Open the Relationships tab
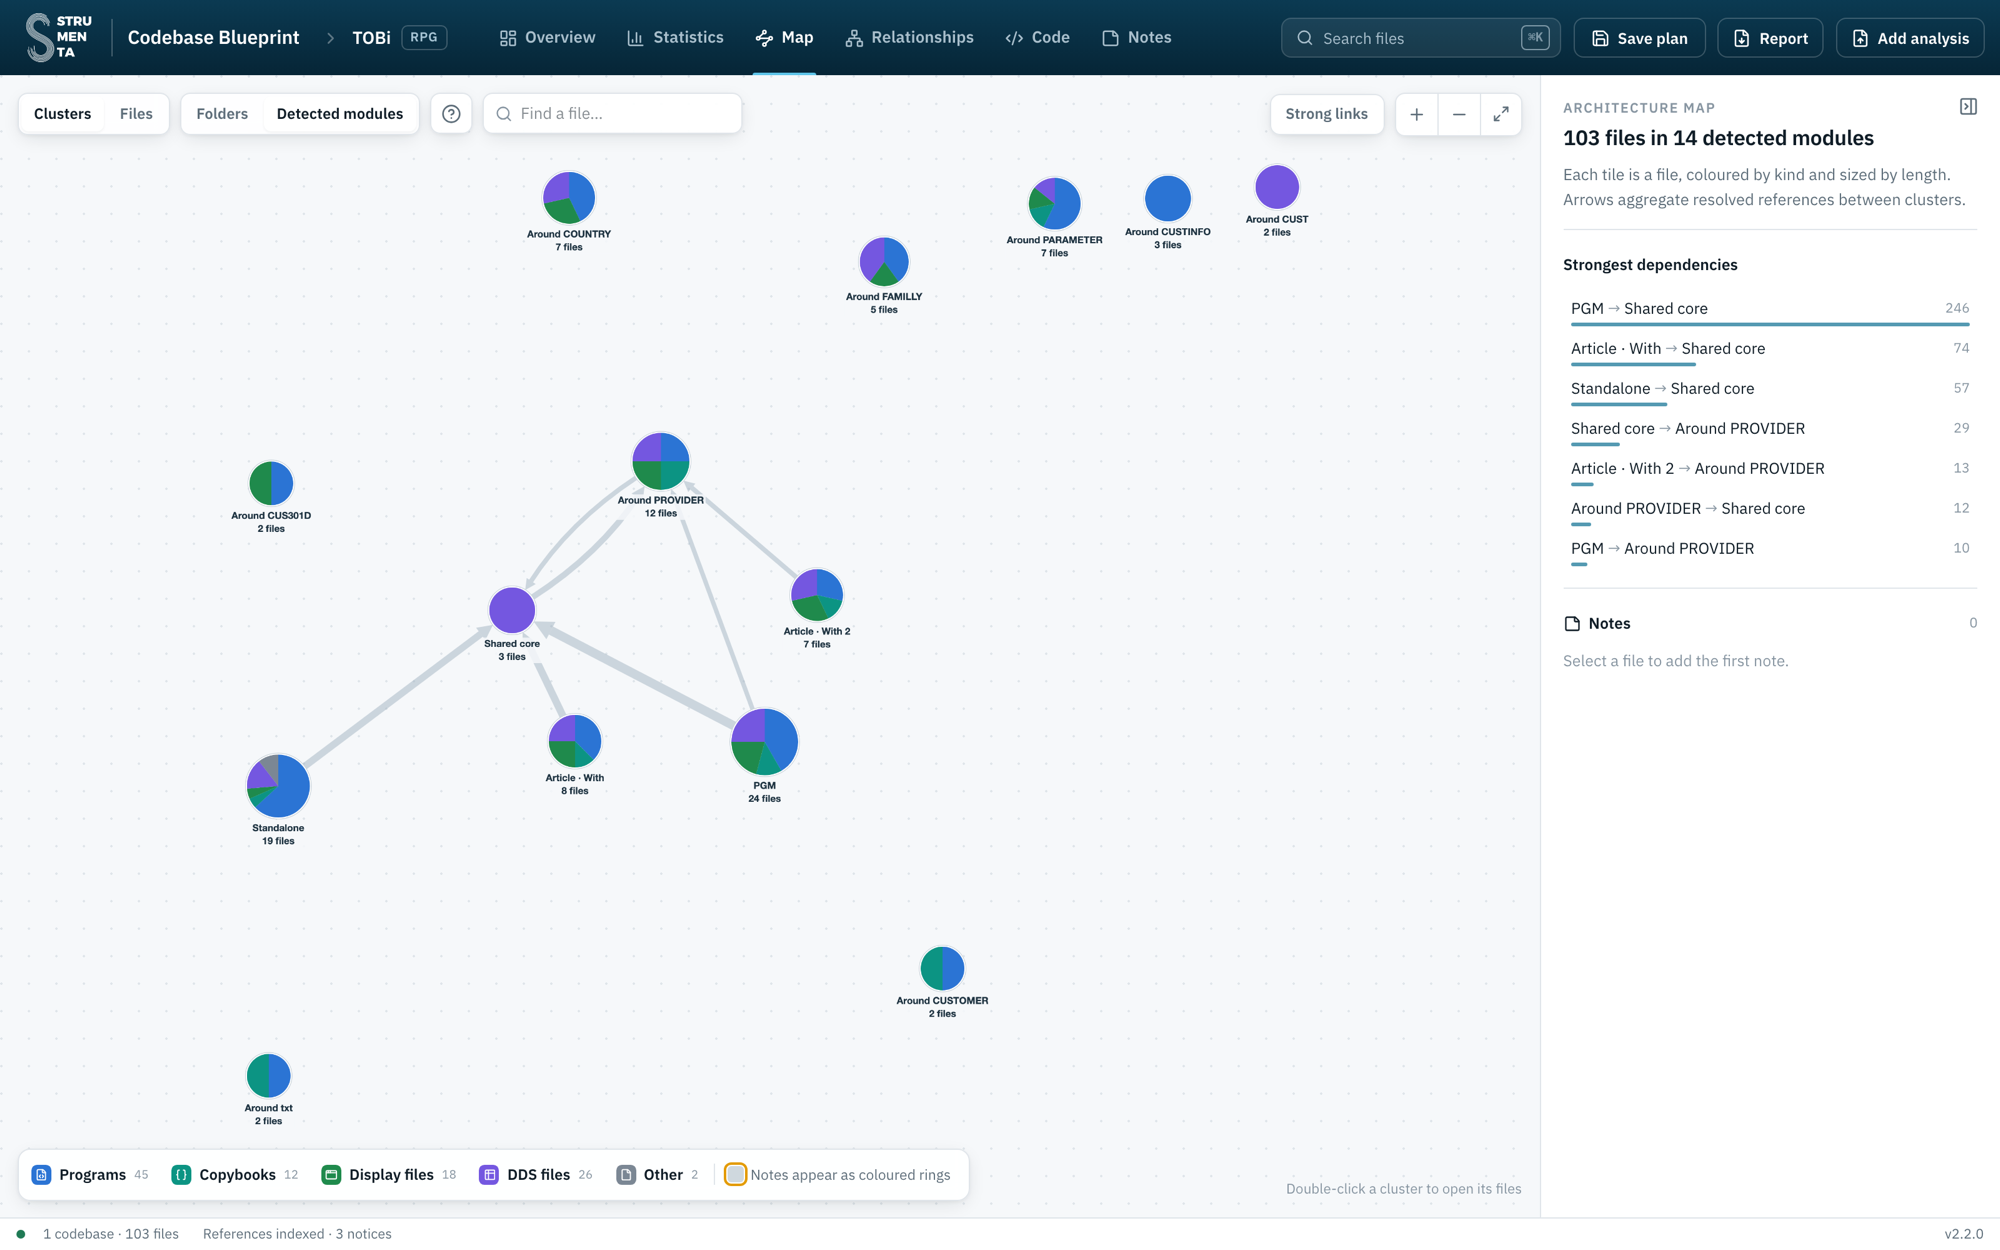Viewport: 2000px width, 1250px height. click(909, 38)
